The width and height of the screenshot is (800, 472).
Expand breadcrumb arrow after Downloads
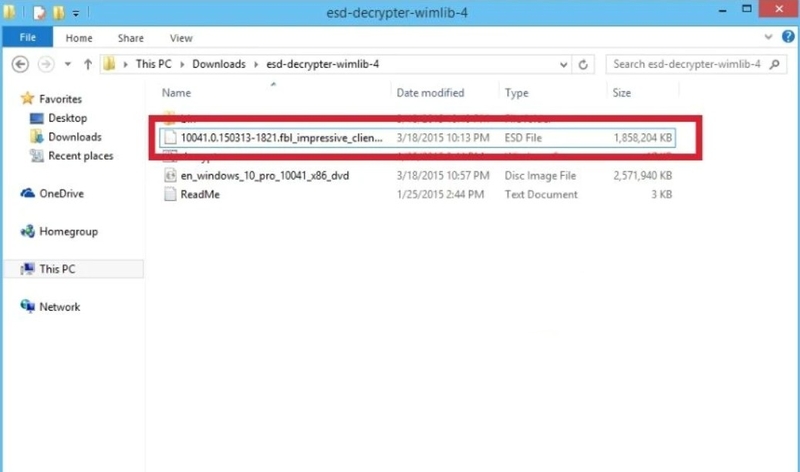click(x=256, y=65)
